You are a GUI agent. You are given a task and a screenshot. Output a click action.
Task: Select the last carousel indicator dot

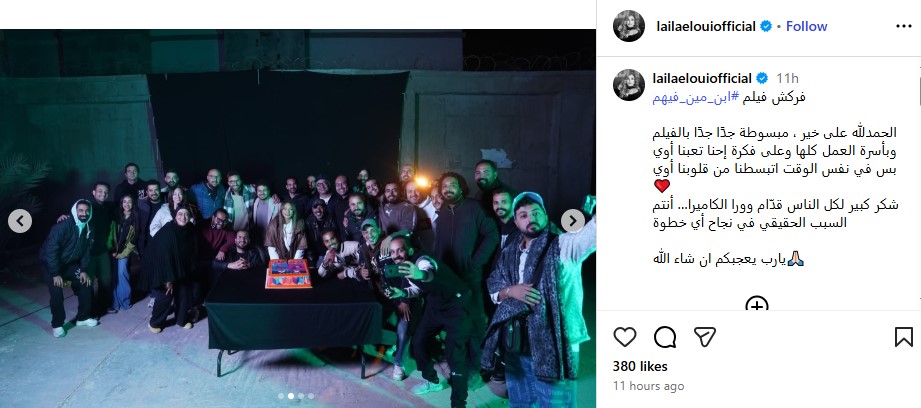coord(311,396)
